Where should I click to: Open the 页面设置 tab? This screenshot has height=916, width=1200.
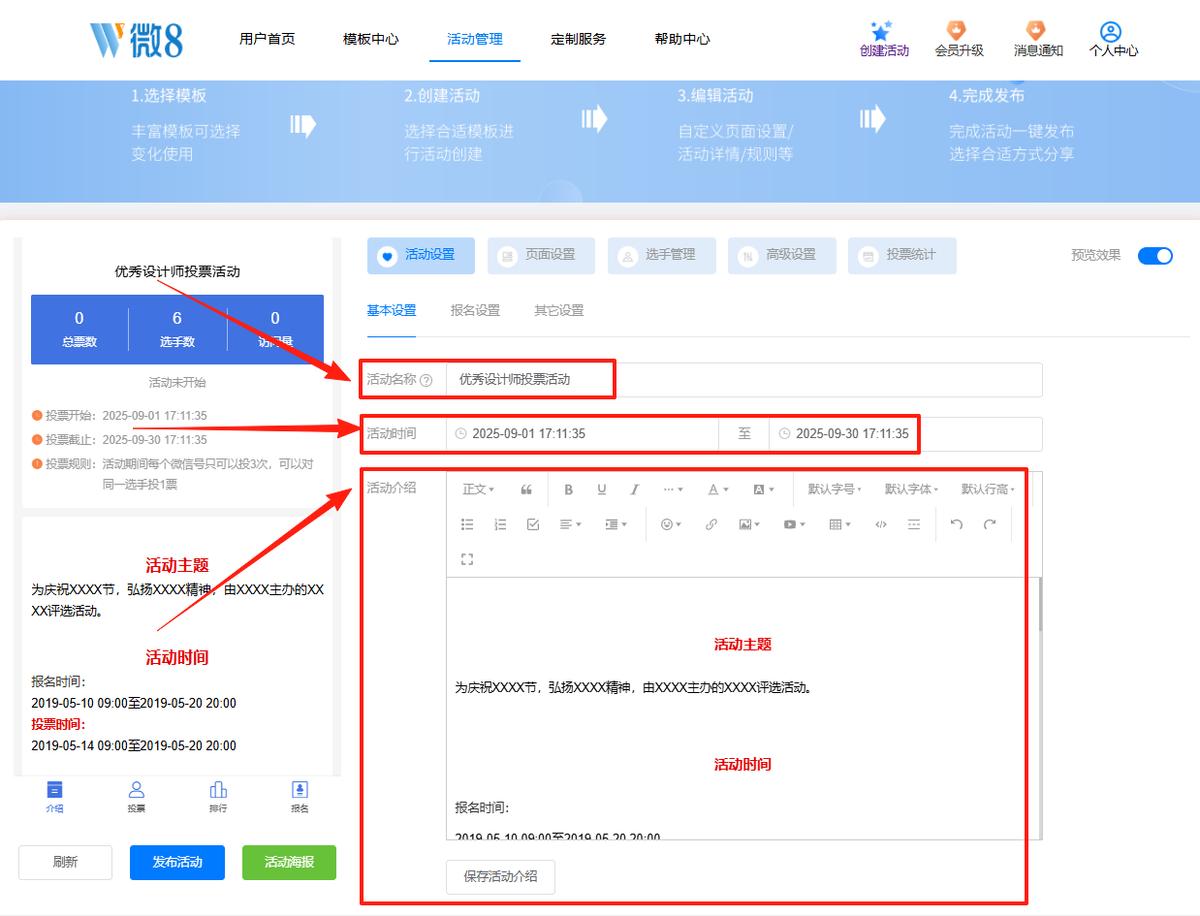(x=541, y=255)
